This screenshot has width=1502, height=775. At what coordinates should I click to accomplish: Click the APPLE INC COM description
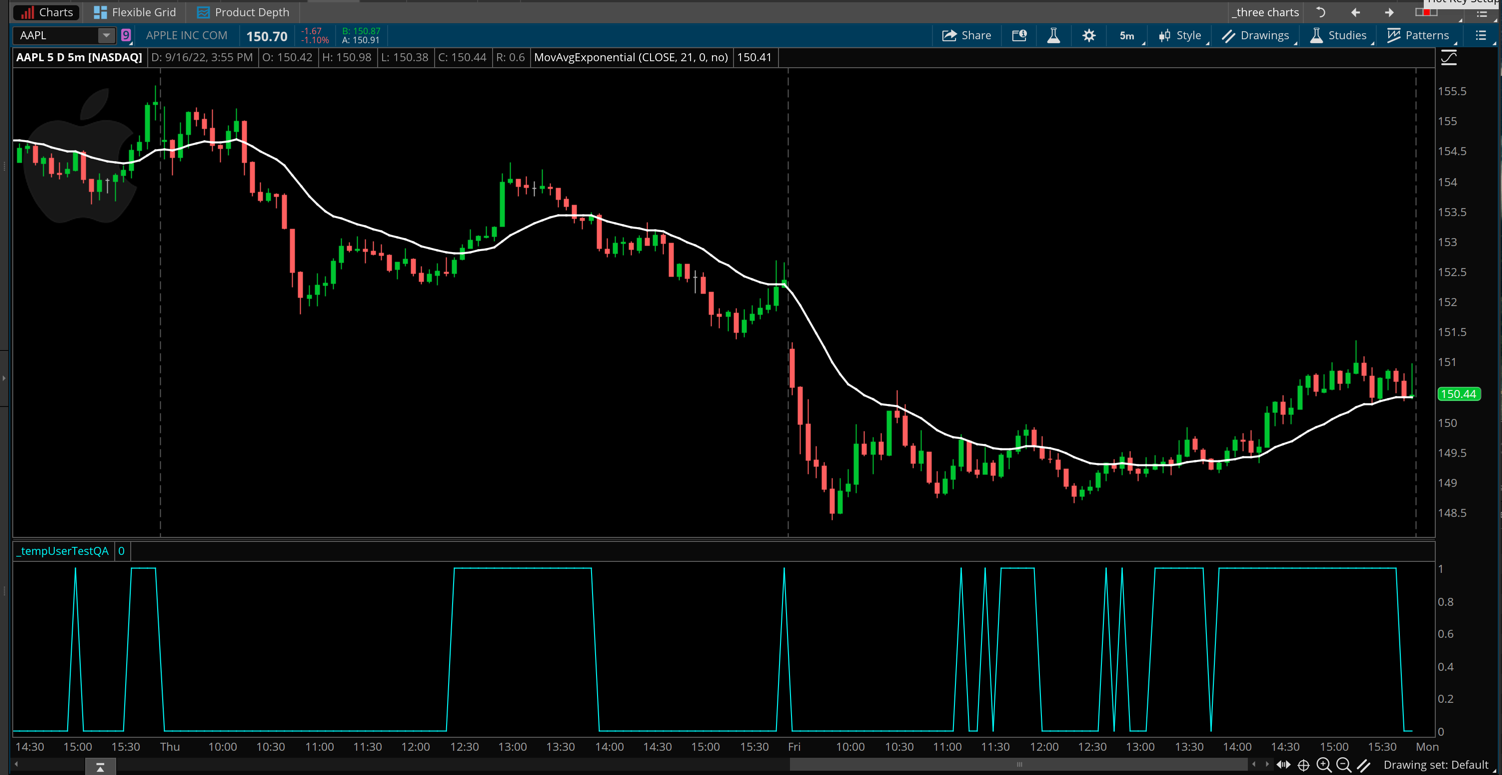tap(187, 35)
